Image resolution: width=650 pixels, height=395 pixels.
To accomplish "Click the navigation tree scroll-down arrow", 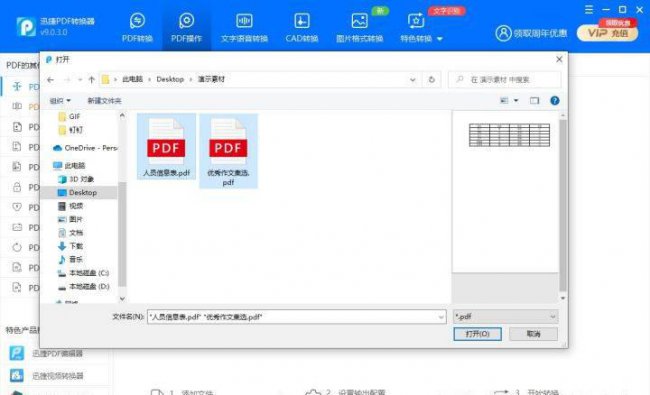I will click(x=122, y=298).
